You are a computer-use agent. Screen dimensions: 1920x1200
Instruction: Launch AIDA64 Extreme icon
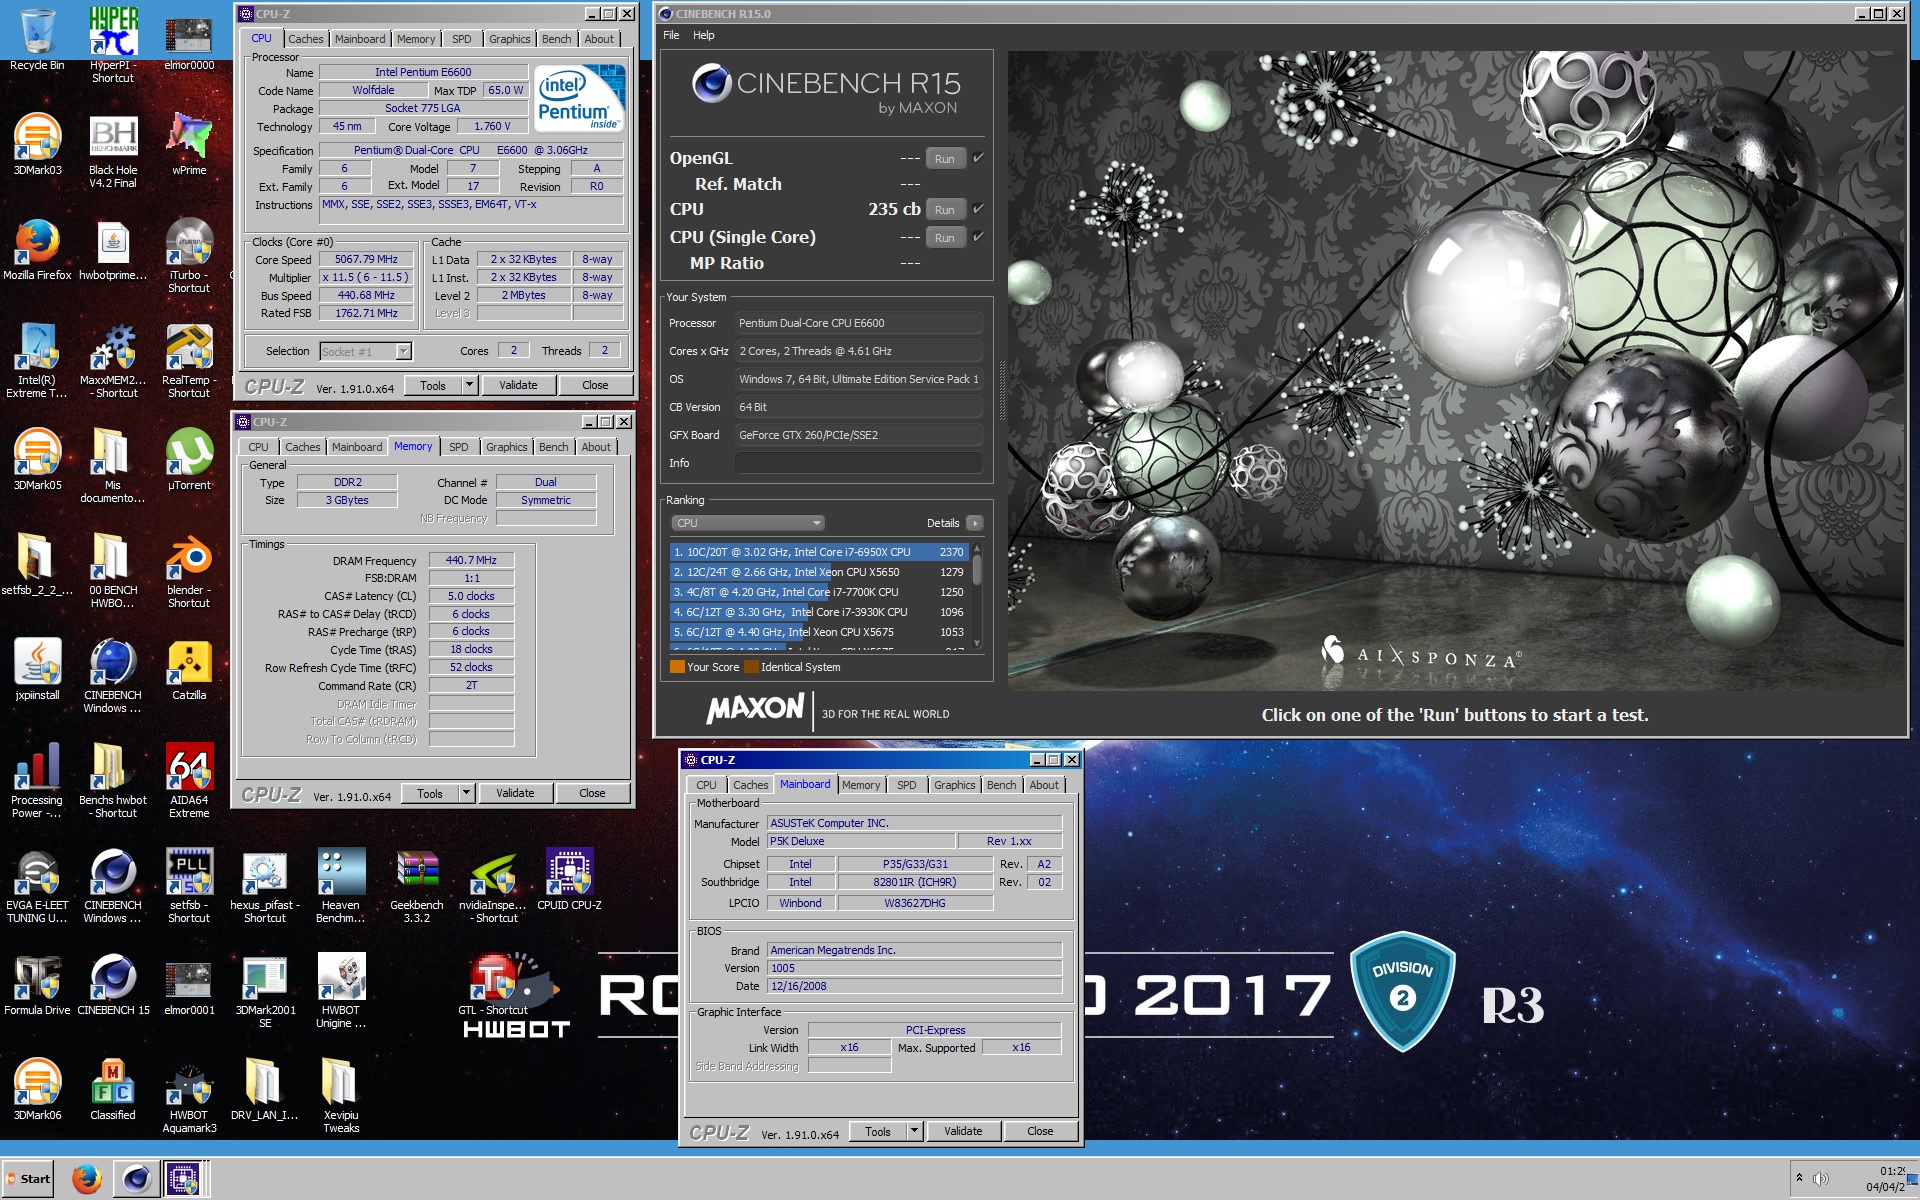tap(189, 781)
